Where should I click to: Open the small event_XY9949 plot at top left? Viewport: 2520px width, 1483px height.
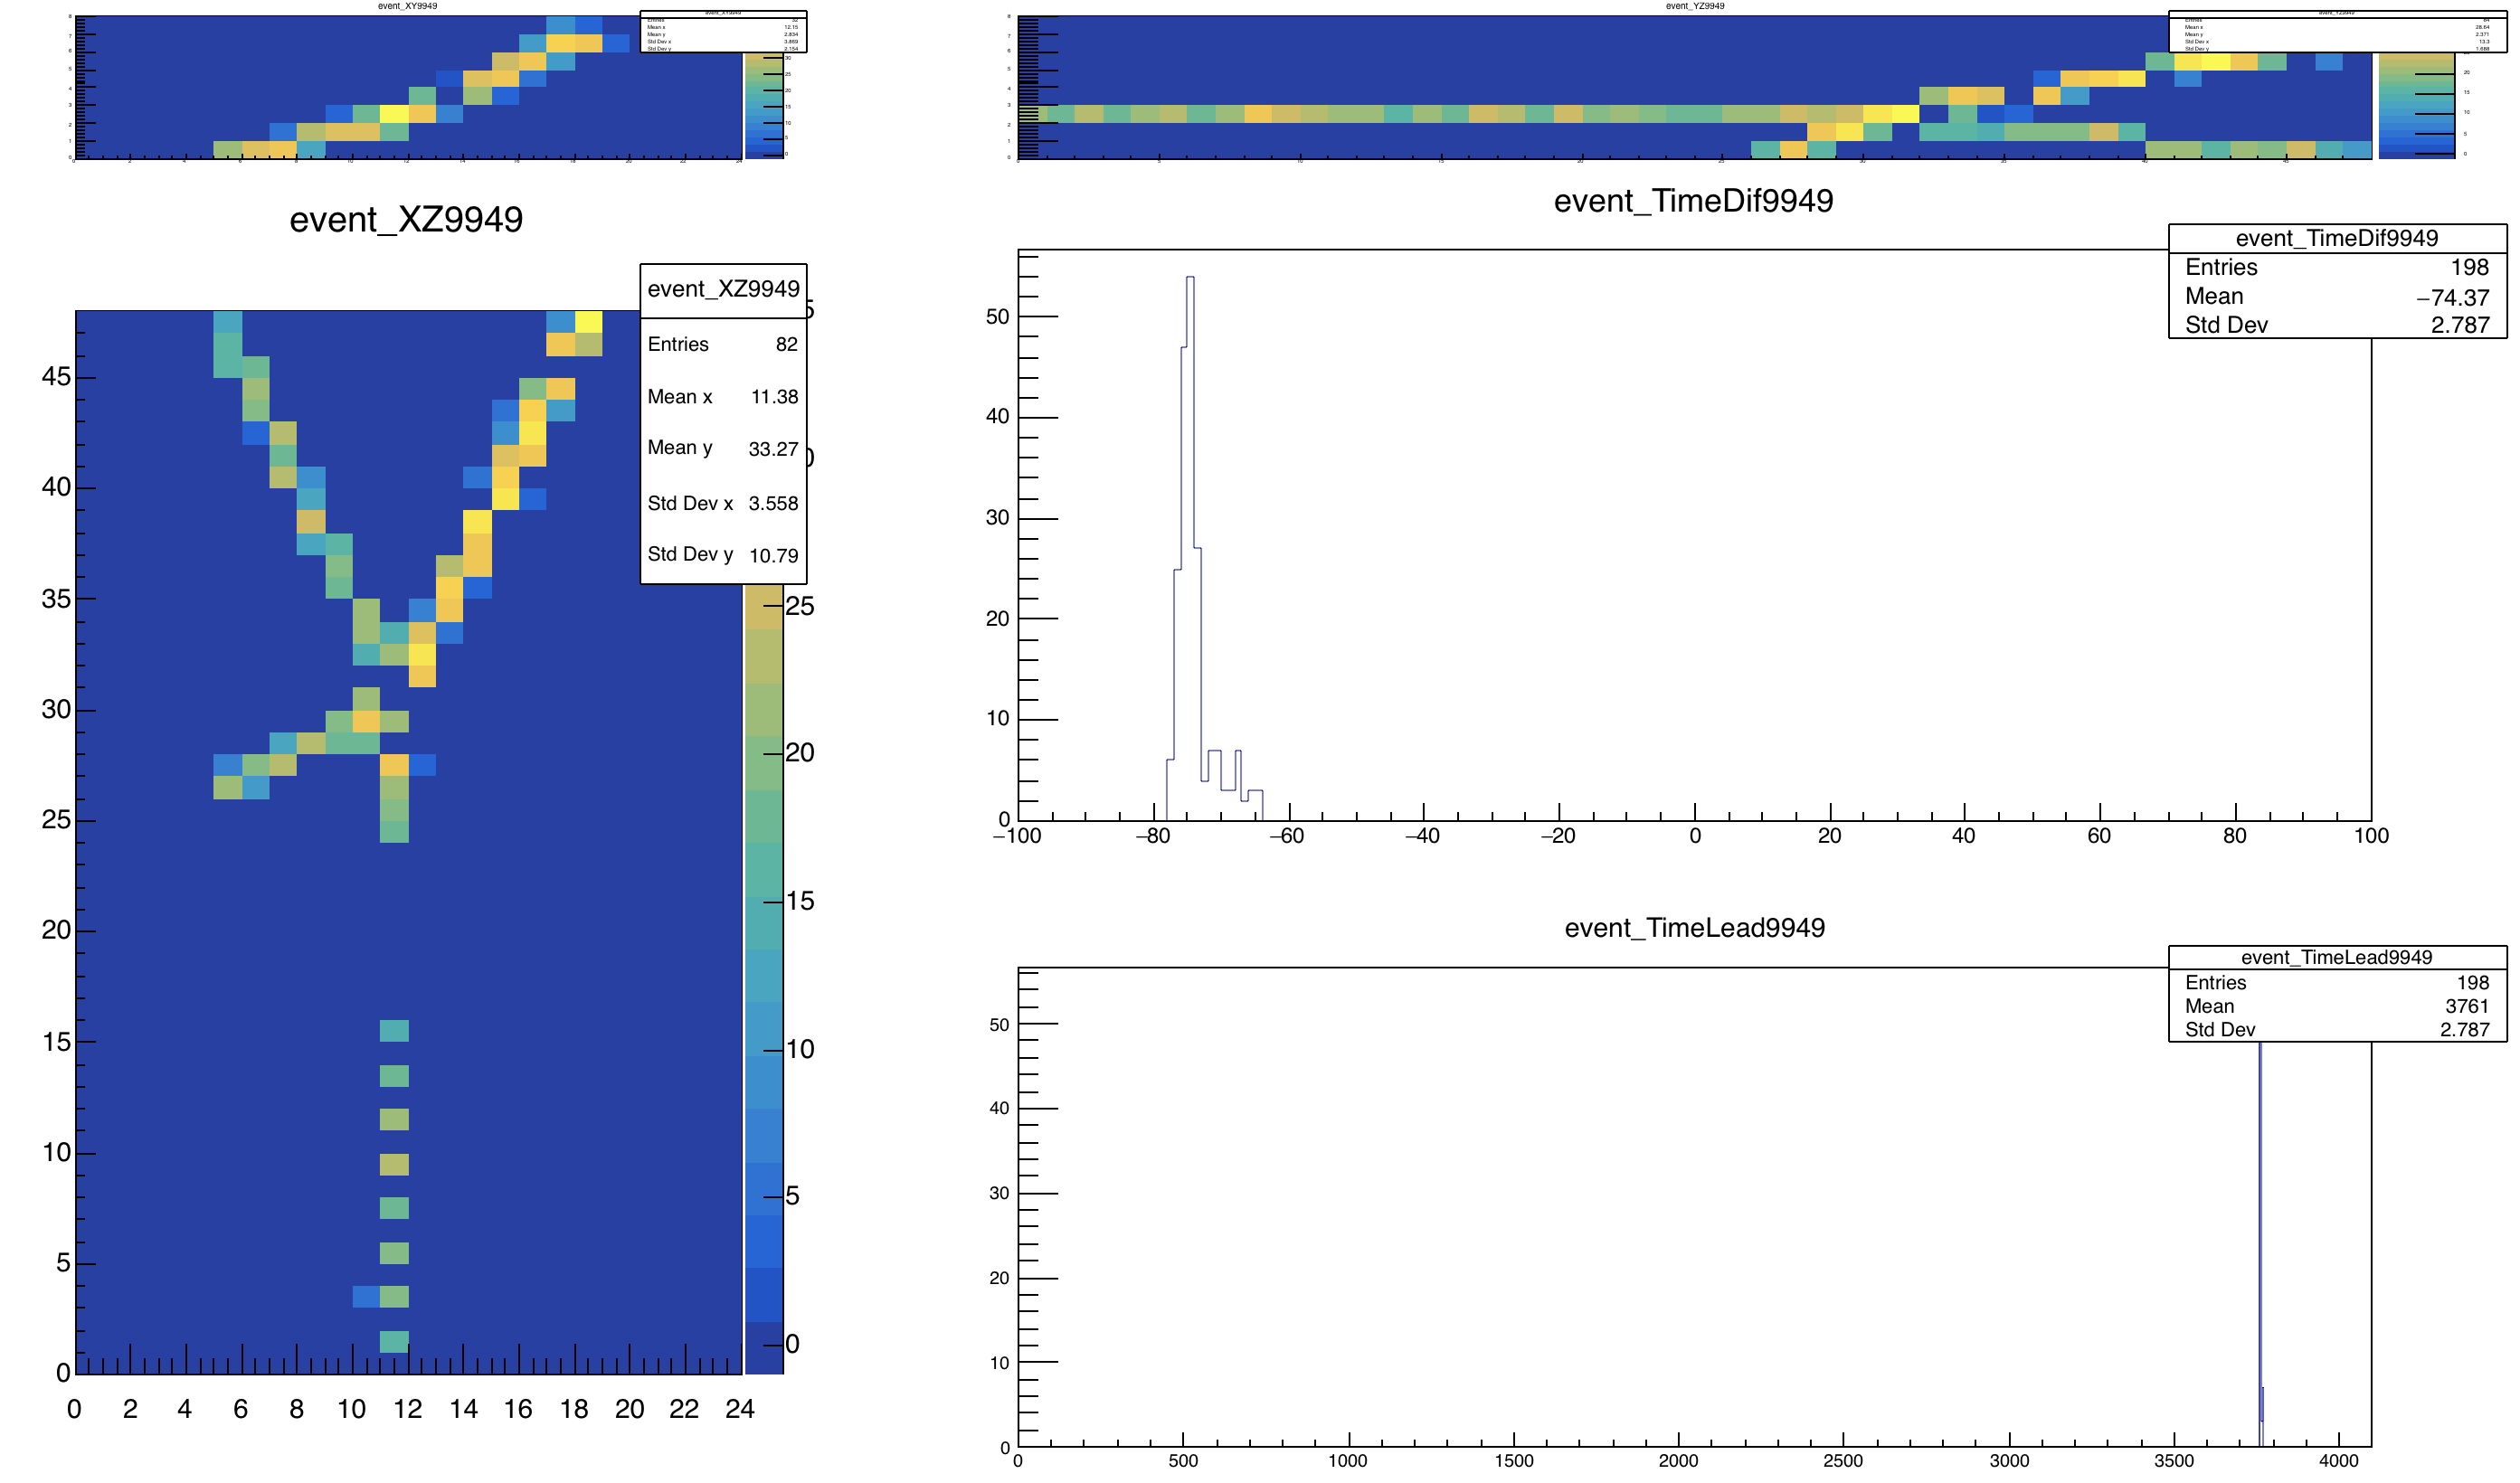(407, 86)
